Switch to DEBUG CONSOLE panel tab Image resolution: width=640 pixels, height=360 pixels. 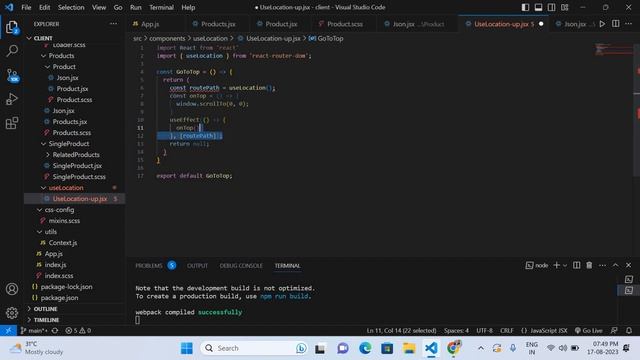(241, 266)
